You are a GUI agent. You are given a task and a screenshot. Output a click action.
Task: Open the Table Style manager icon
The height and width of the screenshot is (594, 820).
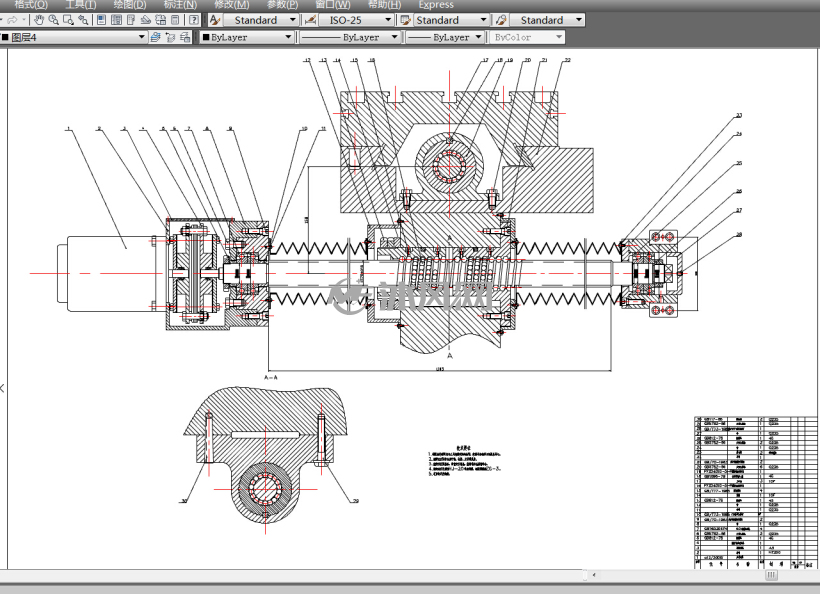tap(405, 20)
